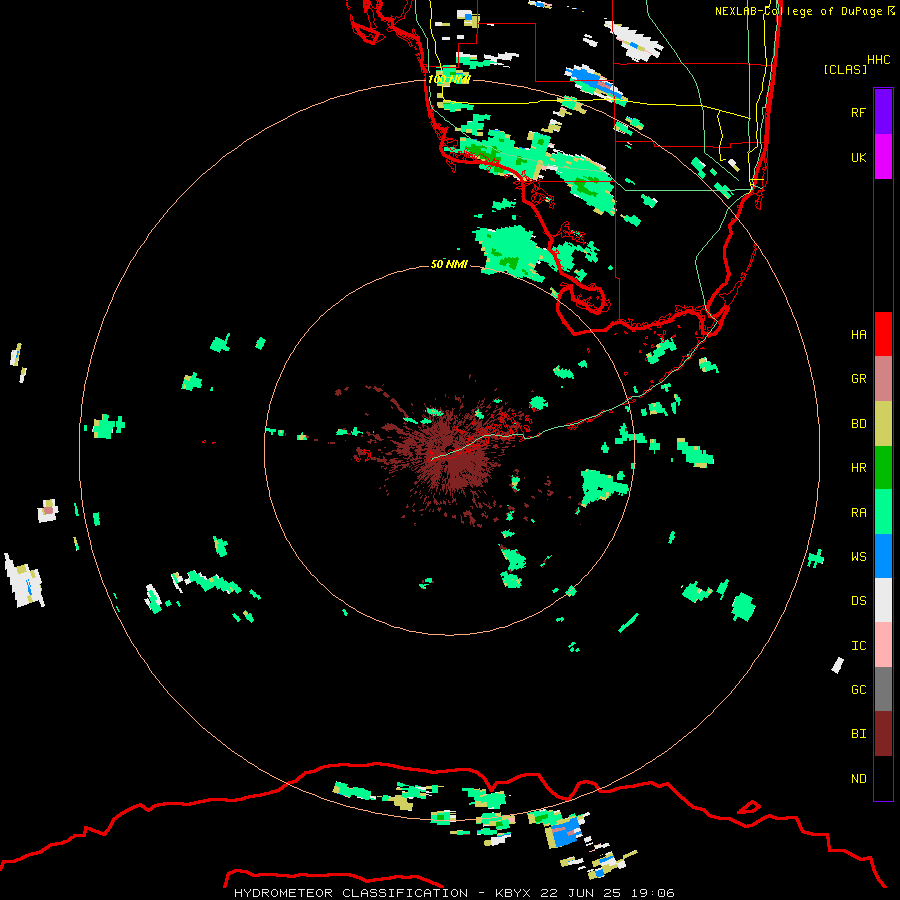Click the GR legend label

[858, 379]
